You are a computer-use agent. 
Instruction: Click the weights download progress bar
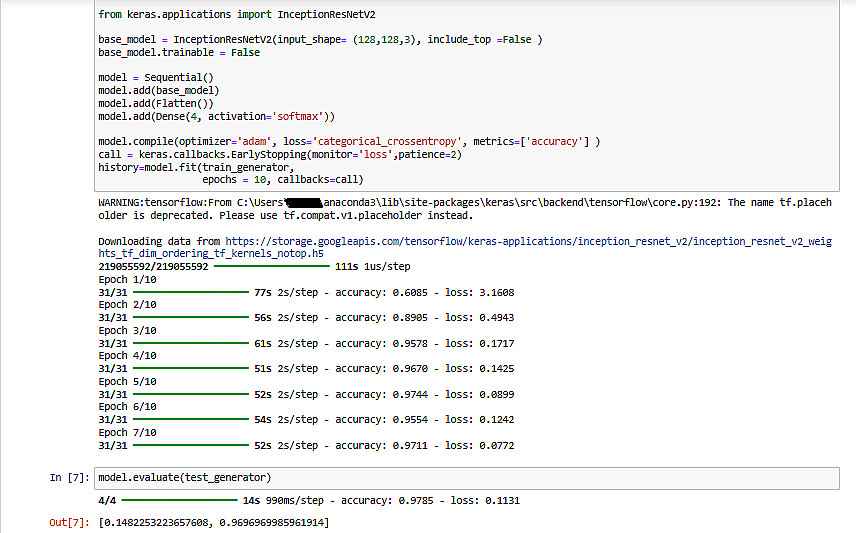pos(271,267)
